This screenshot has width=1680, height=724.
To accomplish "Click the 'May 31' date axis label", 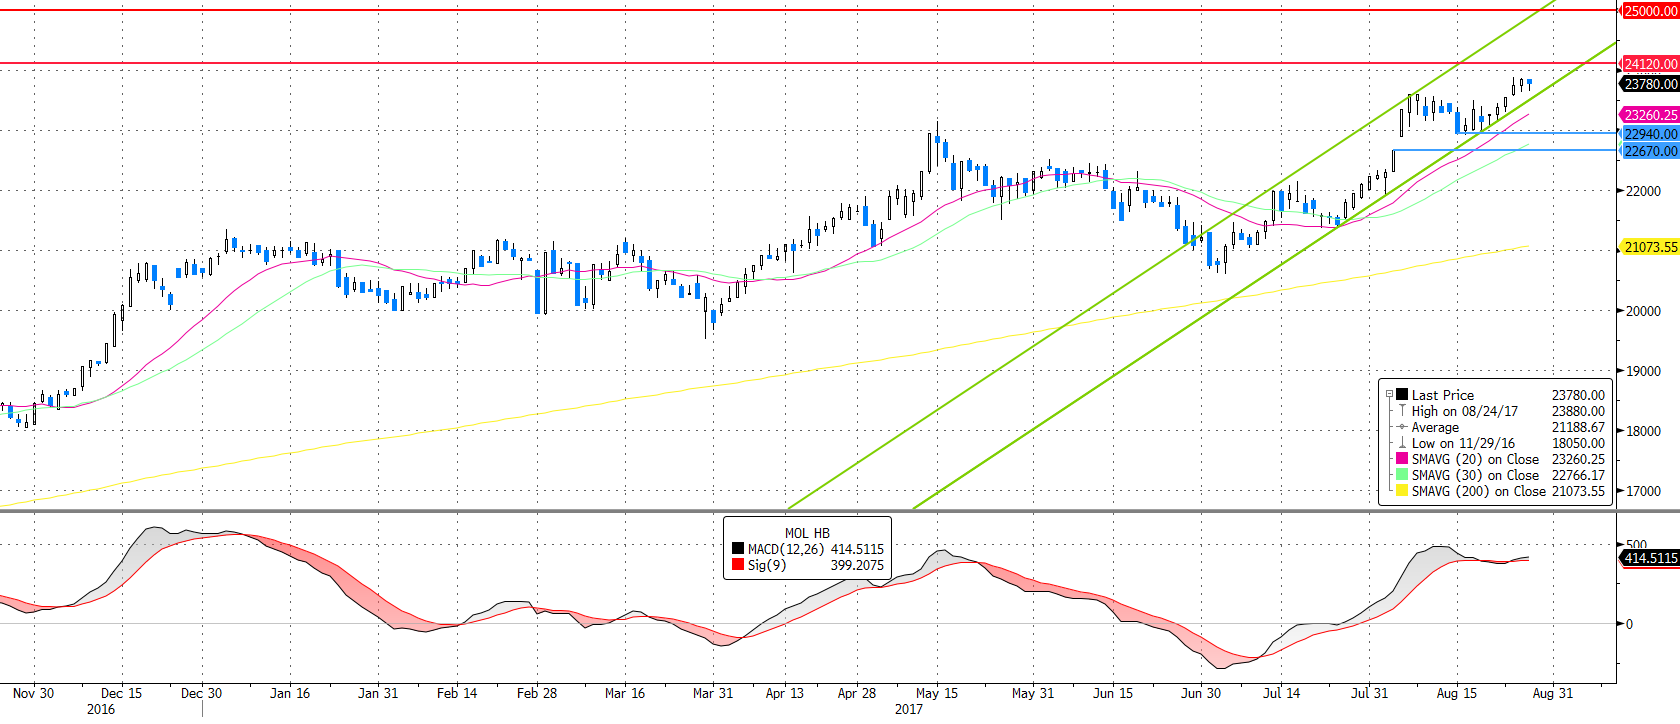I will [x=1033, y=693].
